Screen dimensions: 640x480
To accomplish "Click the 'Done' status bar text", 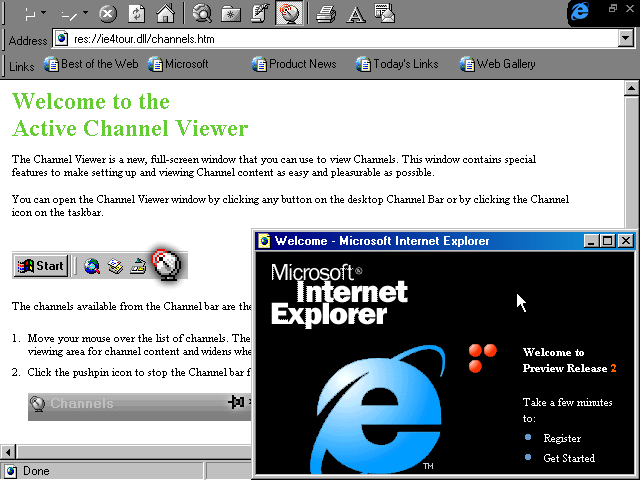I will 36,471.
